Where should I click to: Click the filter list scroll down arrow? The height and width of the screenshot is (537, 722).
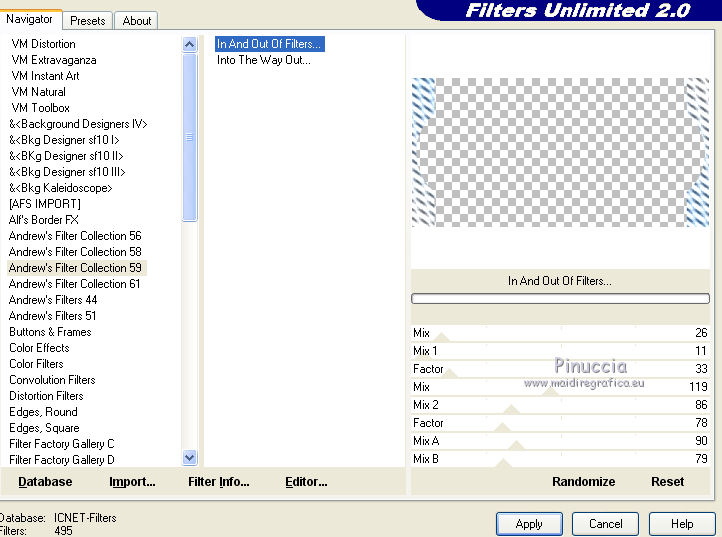(x=190, y=457)
